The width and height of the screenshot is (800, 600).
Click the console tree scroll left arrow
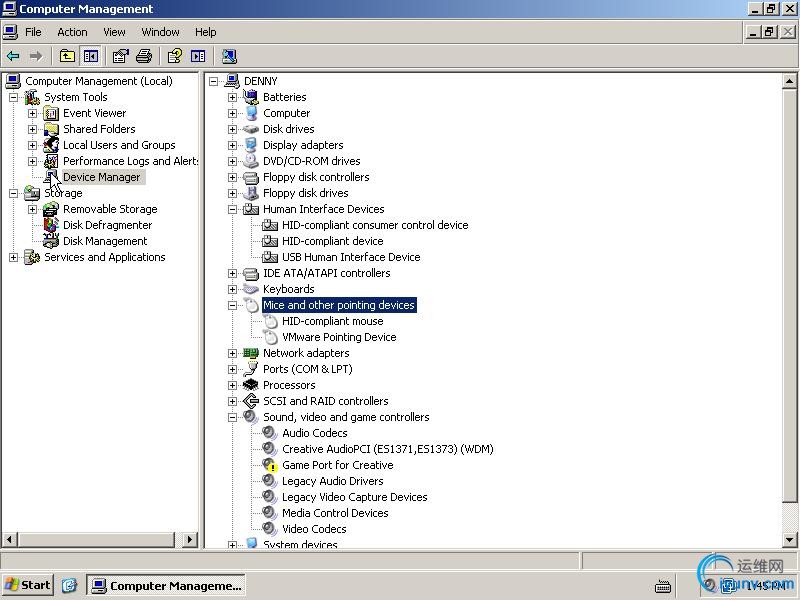point(10,539)
